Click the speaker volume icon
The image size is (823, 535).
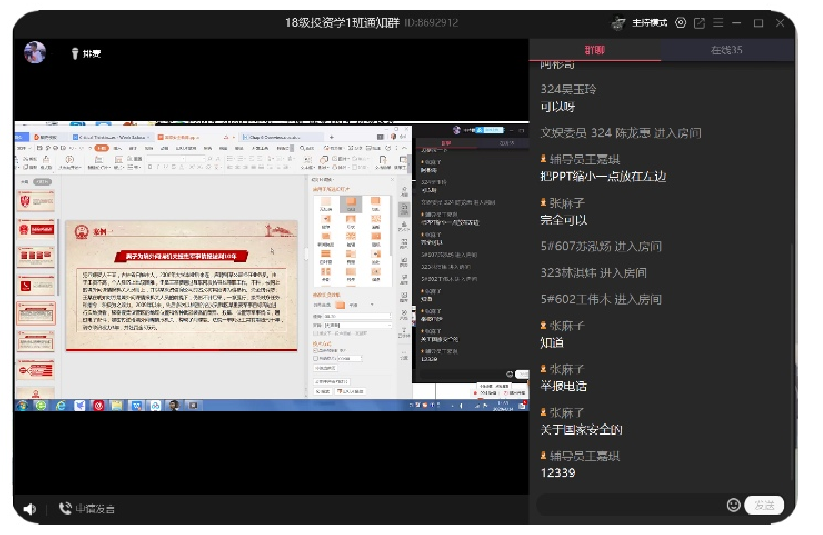tap(30, 509)
